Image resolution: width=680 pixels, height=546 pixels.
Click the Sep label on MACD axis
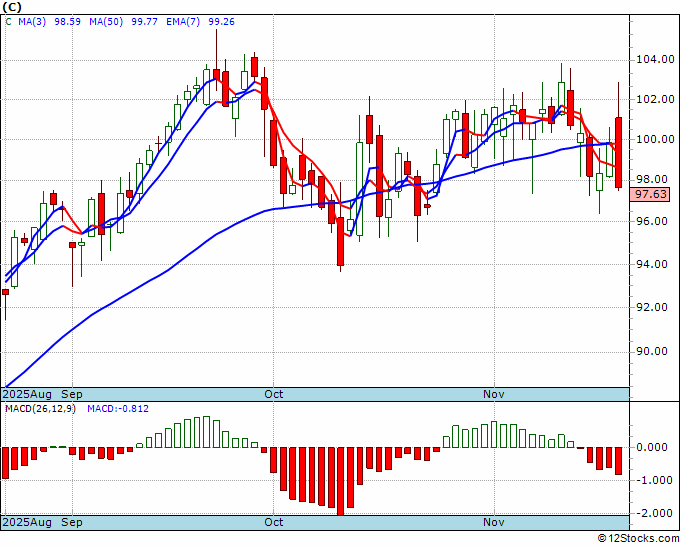[x=72, y=522]
